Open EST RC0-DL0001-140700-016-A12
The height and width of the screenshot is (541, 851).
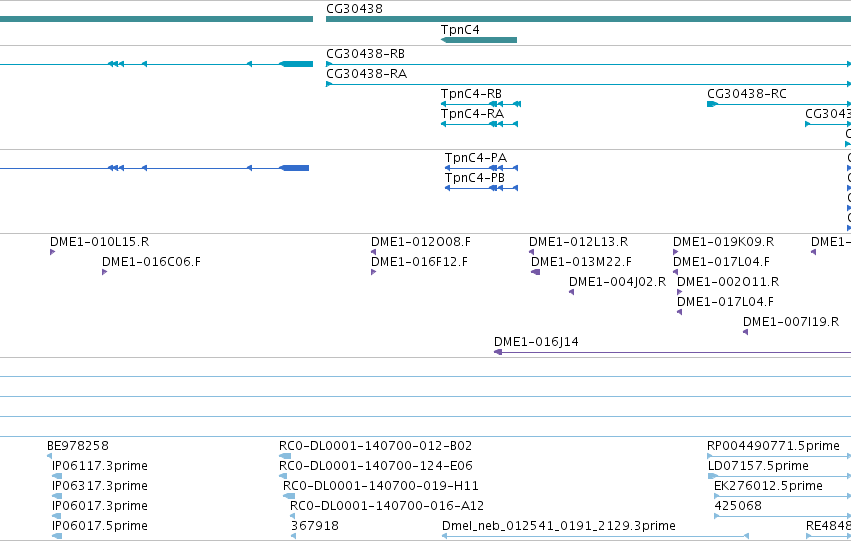(387, 506)
